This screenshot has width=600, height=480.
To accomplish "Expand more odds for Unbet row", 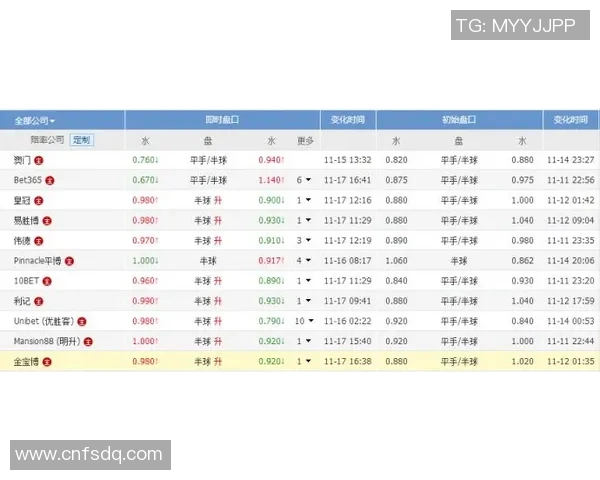I will (304, 321).
